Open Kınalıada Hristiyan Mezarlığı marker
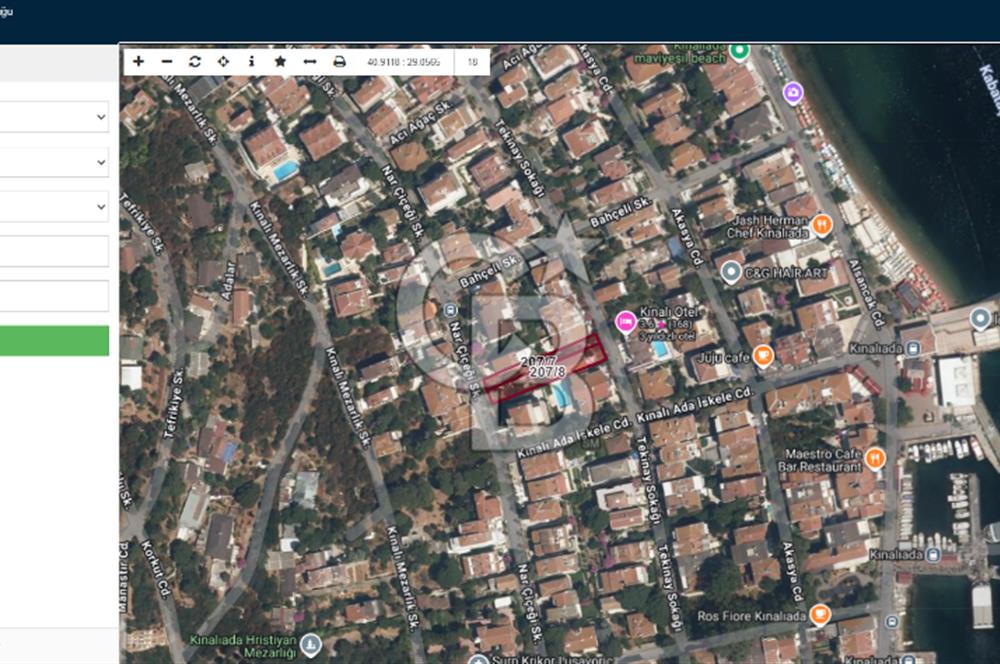1000x664 pixels. [311, 645]
